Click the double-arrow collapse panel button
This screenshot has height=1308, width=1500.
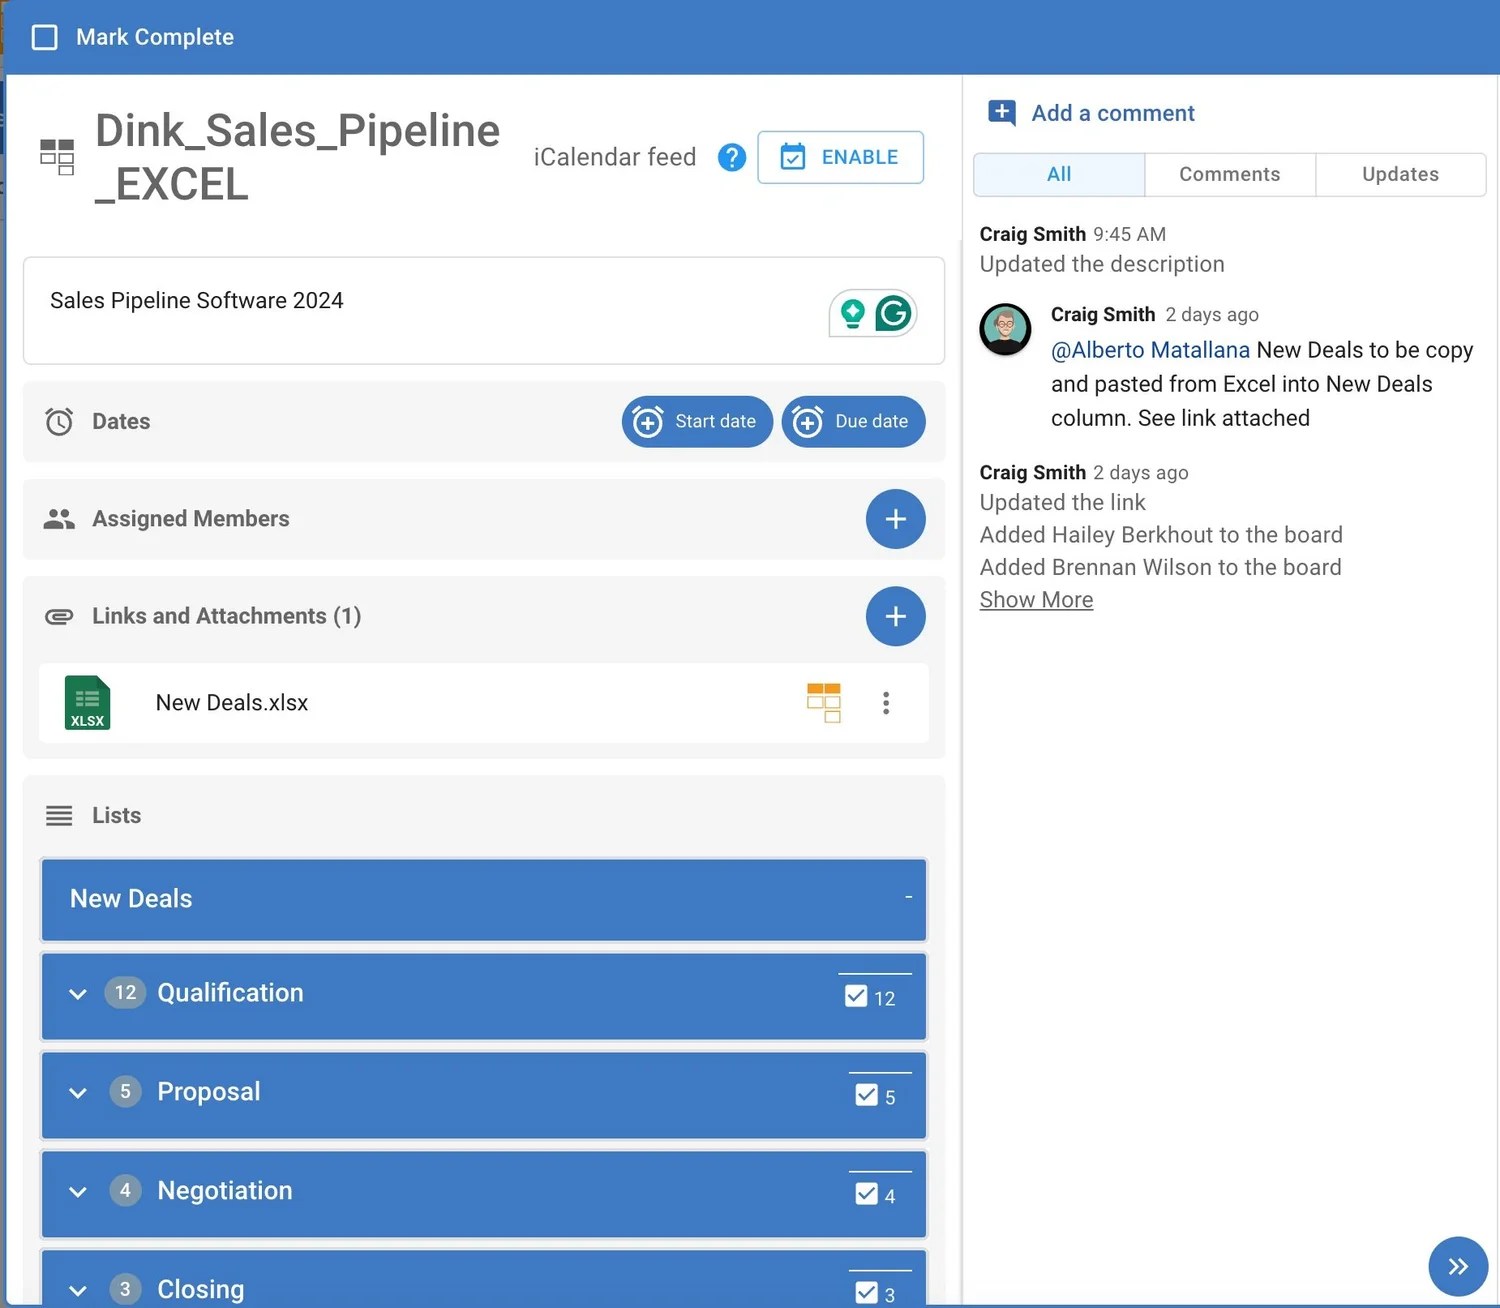(x=1458, y=1267)
